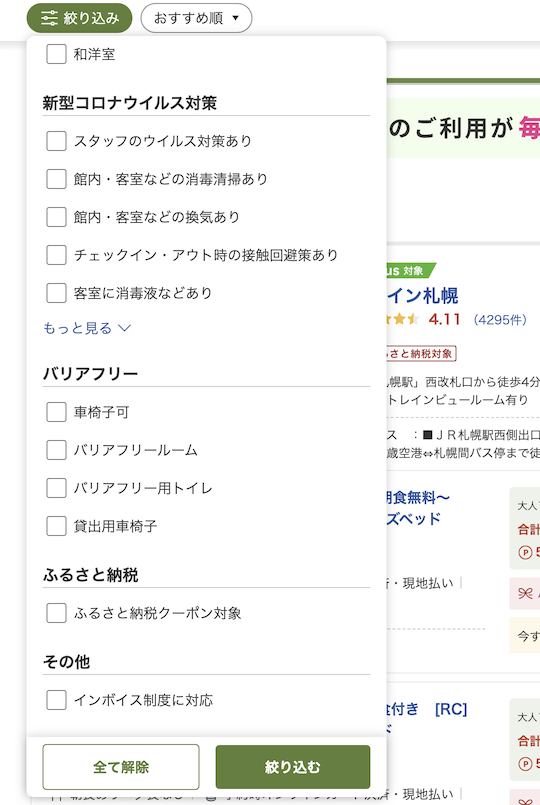Click the 絞り込み filter button
The height and width of the screenshot is (805, 540).
(79, 18)
